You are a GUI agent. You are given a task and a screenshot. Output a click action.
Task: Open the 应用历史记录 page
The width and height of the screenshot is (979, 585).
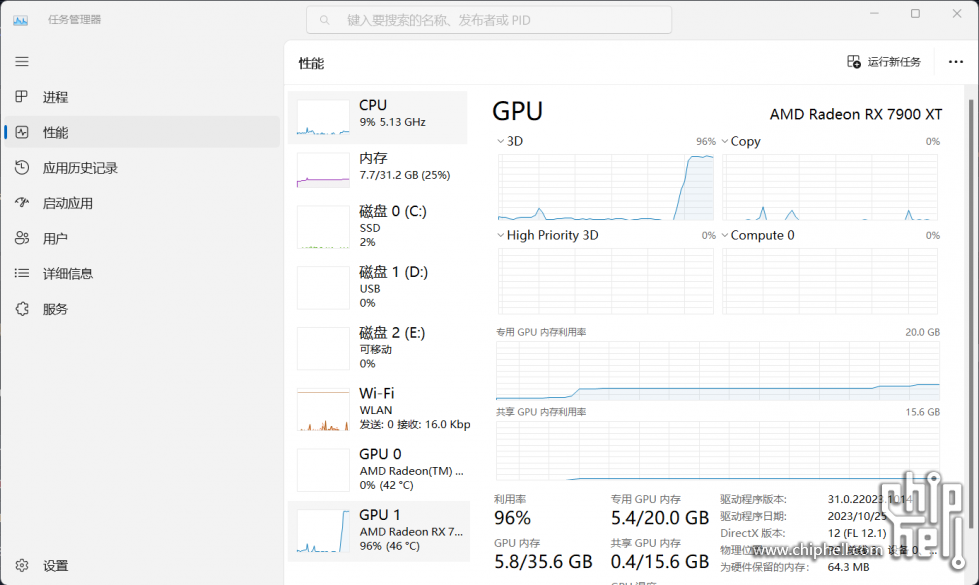[80, 167]
